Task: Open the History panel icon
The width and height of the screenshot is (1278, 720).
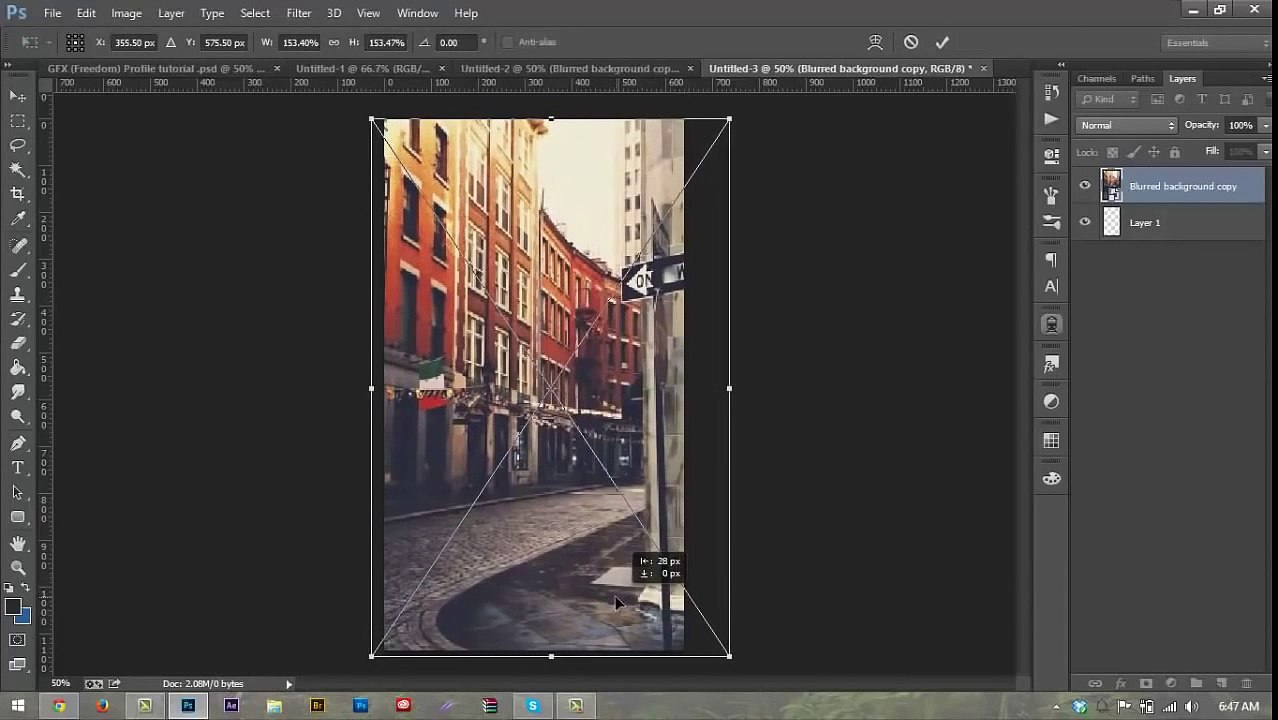Action: [x=1051, y=93]
